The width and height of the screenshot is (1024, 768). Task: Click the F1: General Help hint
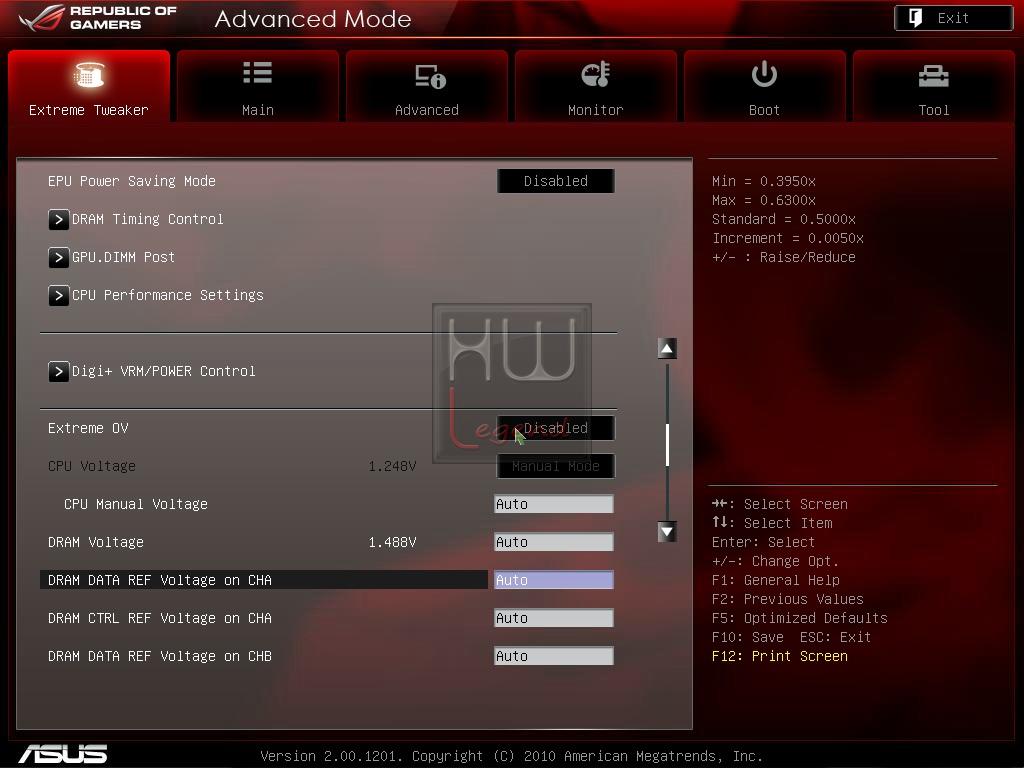776,581
